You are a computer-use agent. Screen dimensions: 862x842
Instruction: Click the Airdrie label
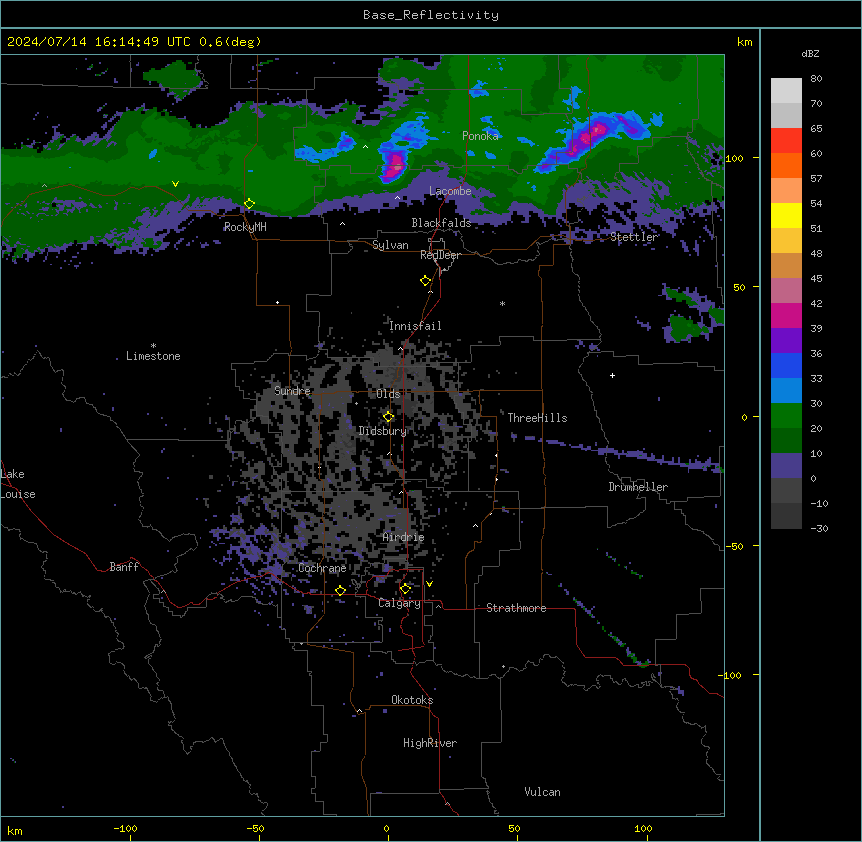tap(404, 537)
